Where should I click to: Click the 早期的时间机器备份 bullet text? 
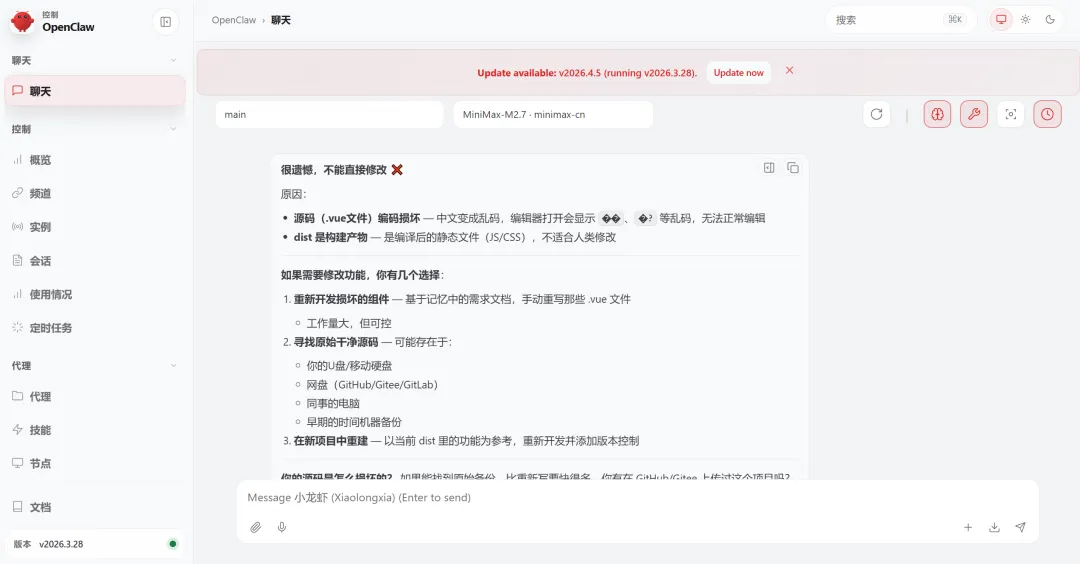pyautogui.click(x=354, y=422)
